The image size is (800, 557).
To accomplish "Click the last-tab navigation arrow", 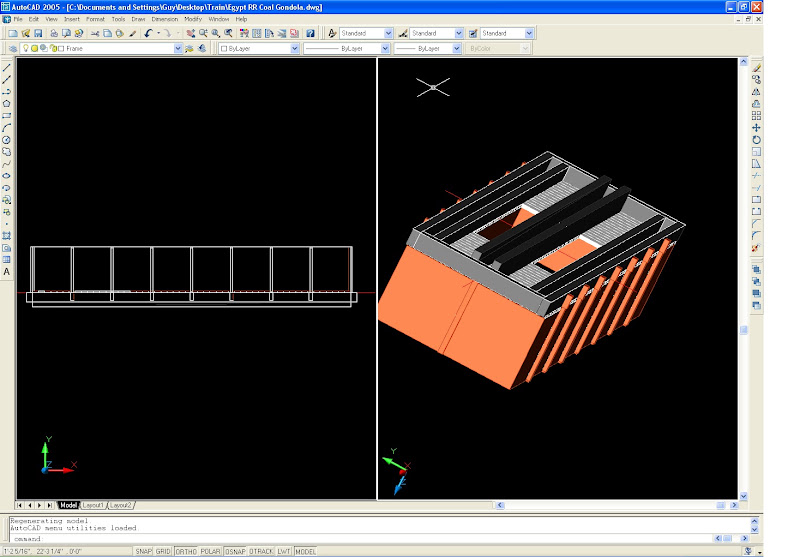I will tap(49, 505).
